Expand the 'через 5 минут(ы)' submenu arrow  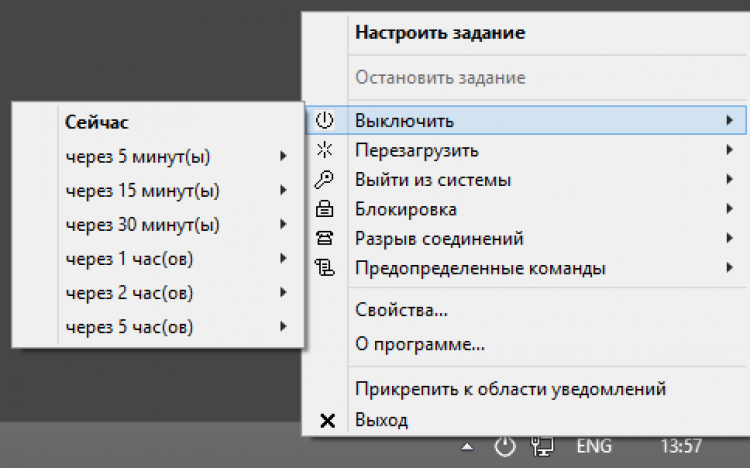[284, 156]
